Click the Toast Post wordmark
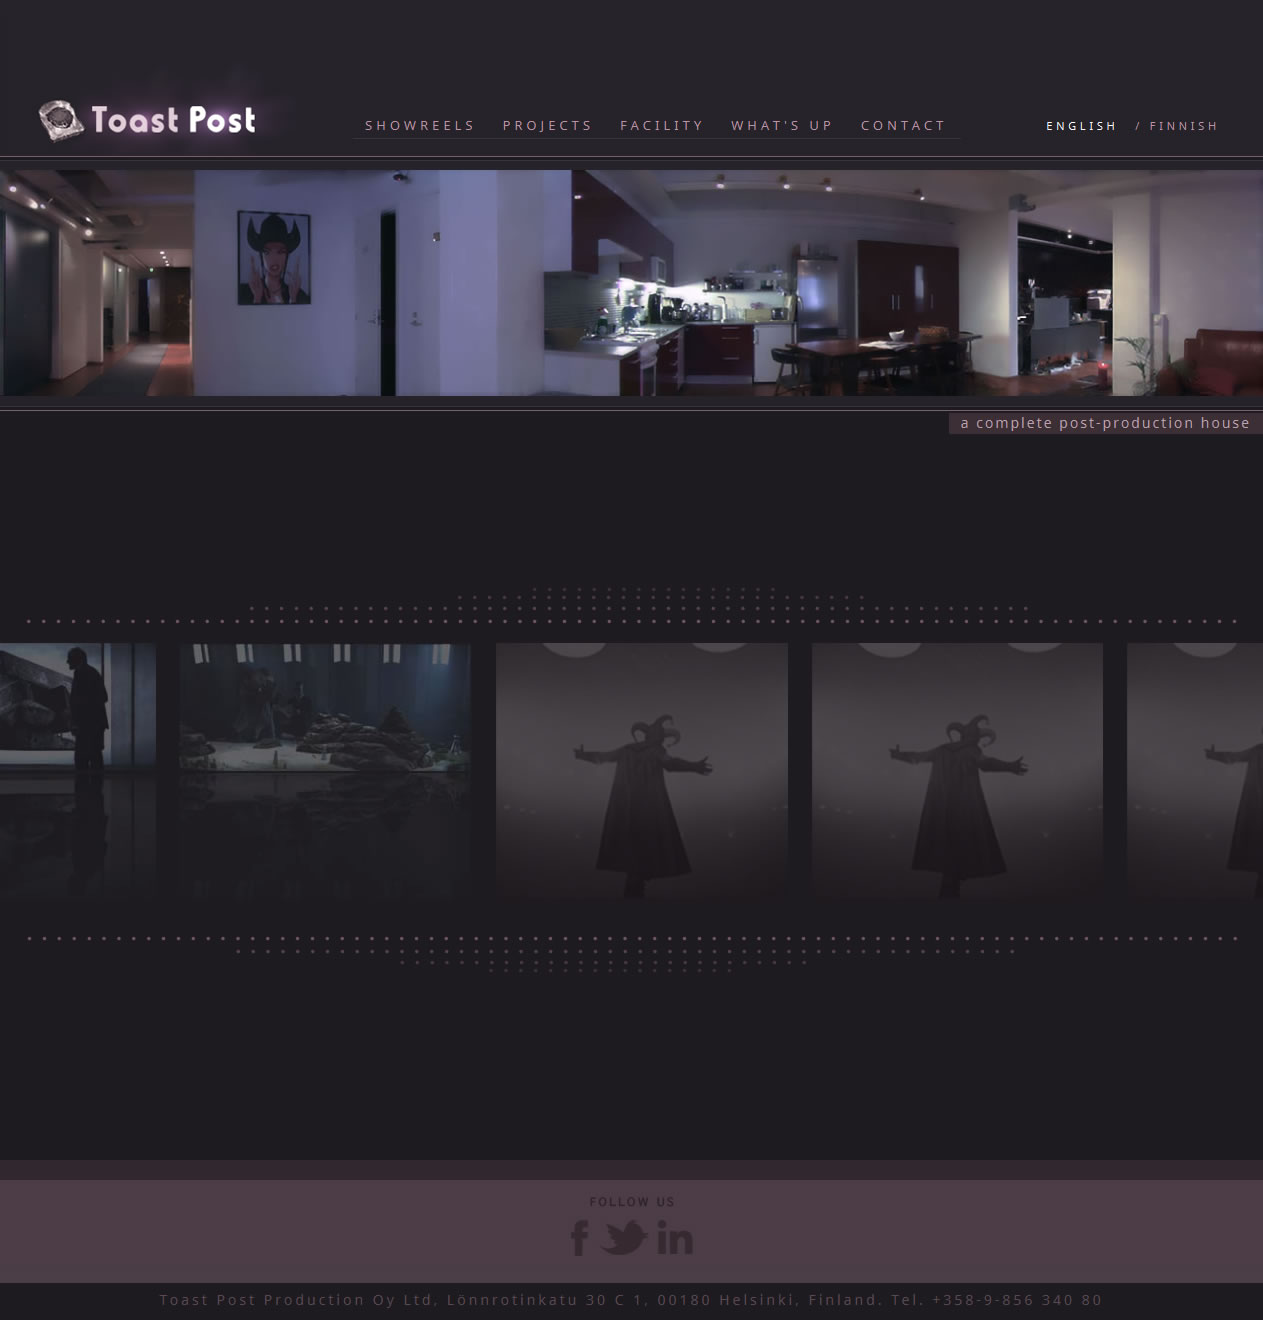Image resolution: width=1263 pixels, height=1320 pixels. (173, 120)
